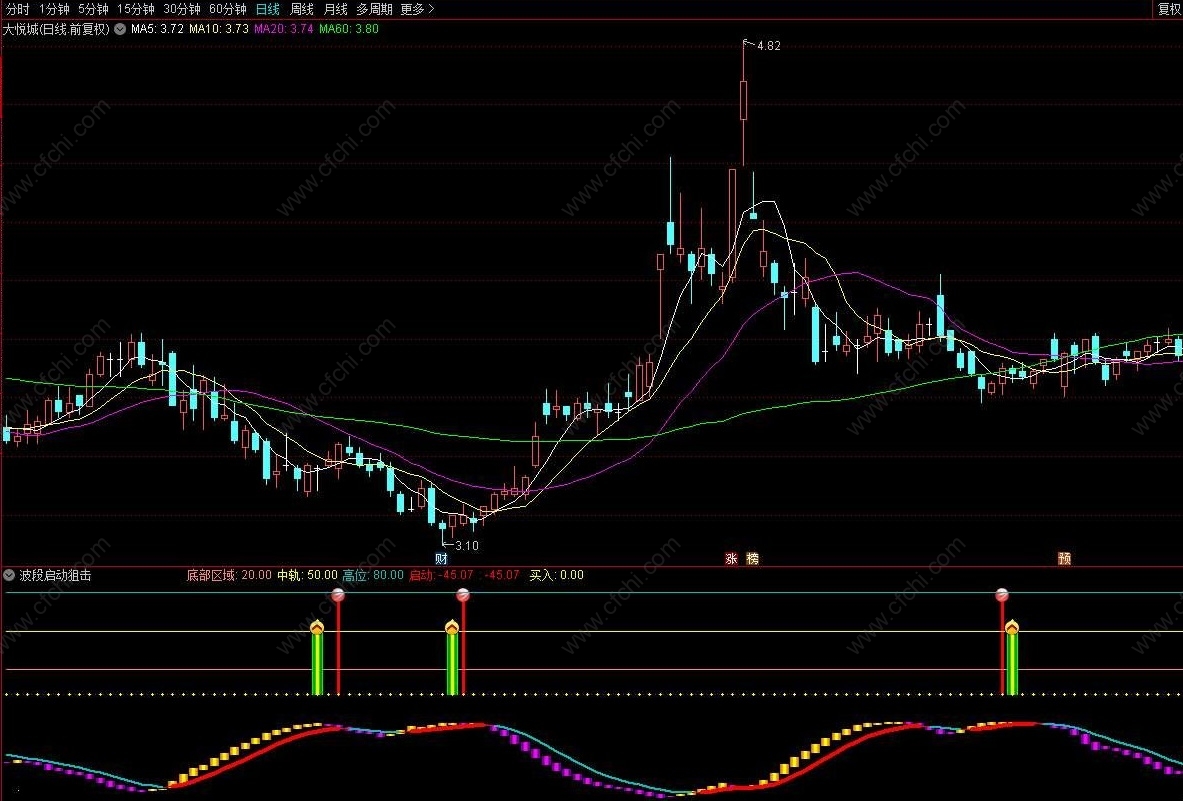Open the main chart settings dropdown icon
Image resolution: width=1183 pixels, height=801 pixels.
(x=120, y=29)
